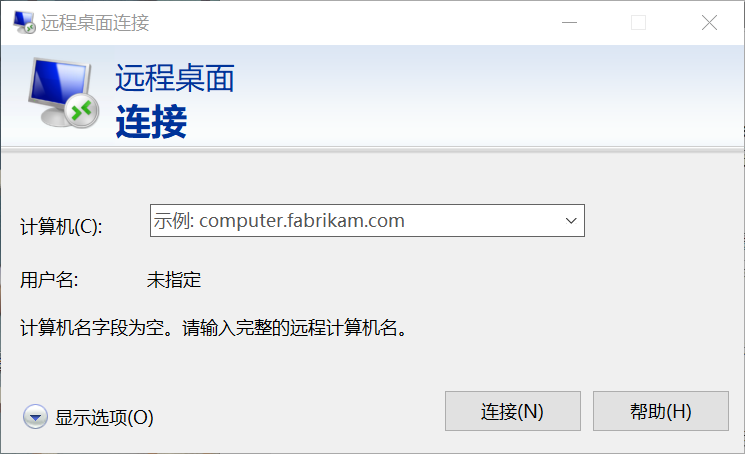Click the small Remote Desktop icon in title bar

click(x=24, y=22)
